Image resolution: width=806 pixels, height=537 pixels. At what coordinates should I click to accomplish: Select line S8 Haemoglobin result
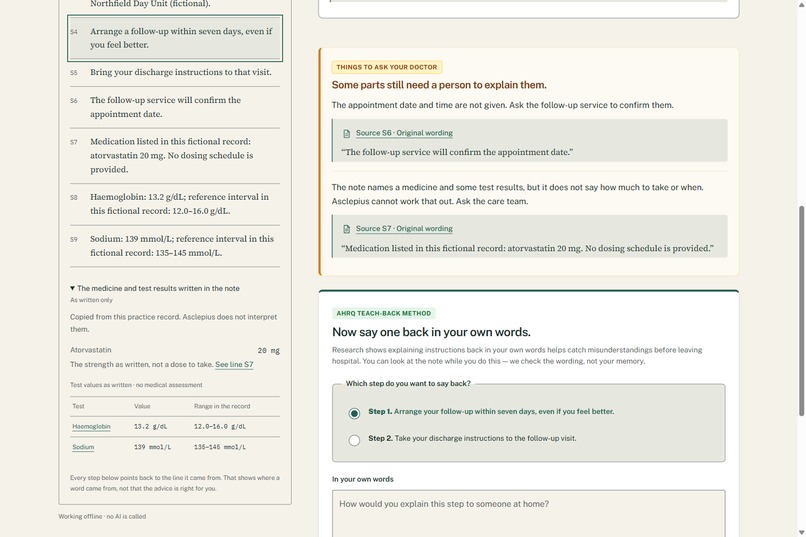175,204
